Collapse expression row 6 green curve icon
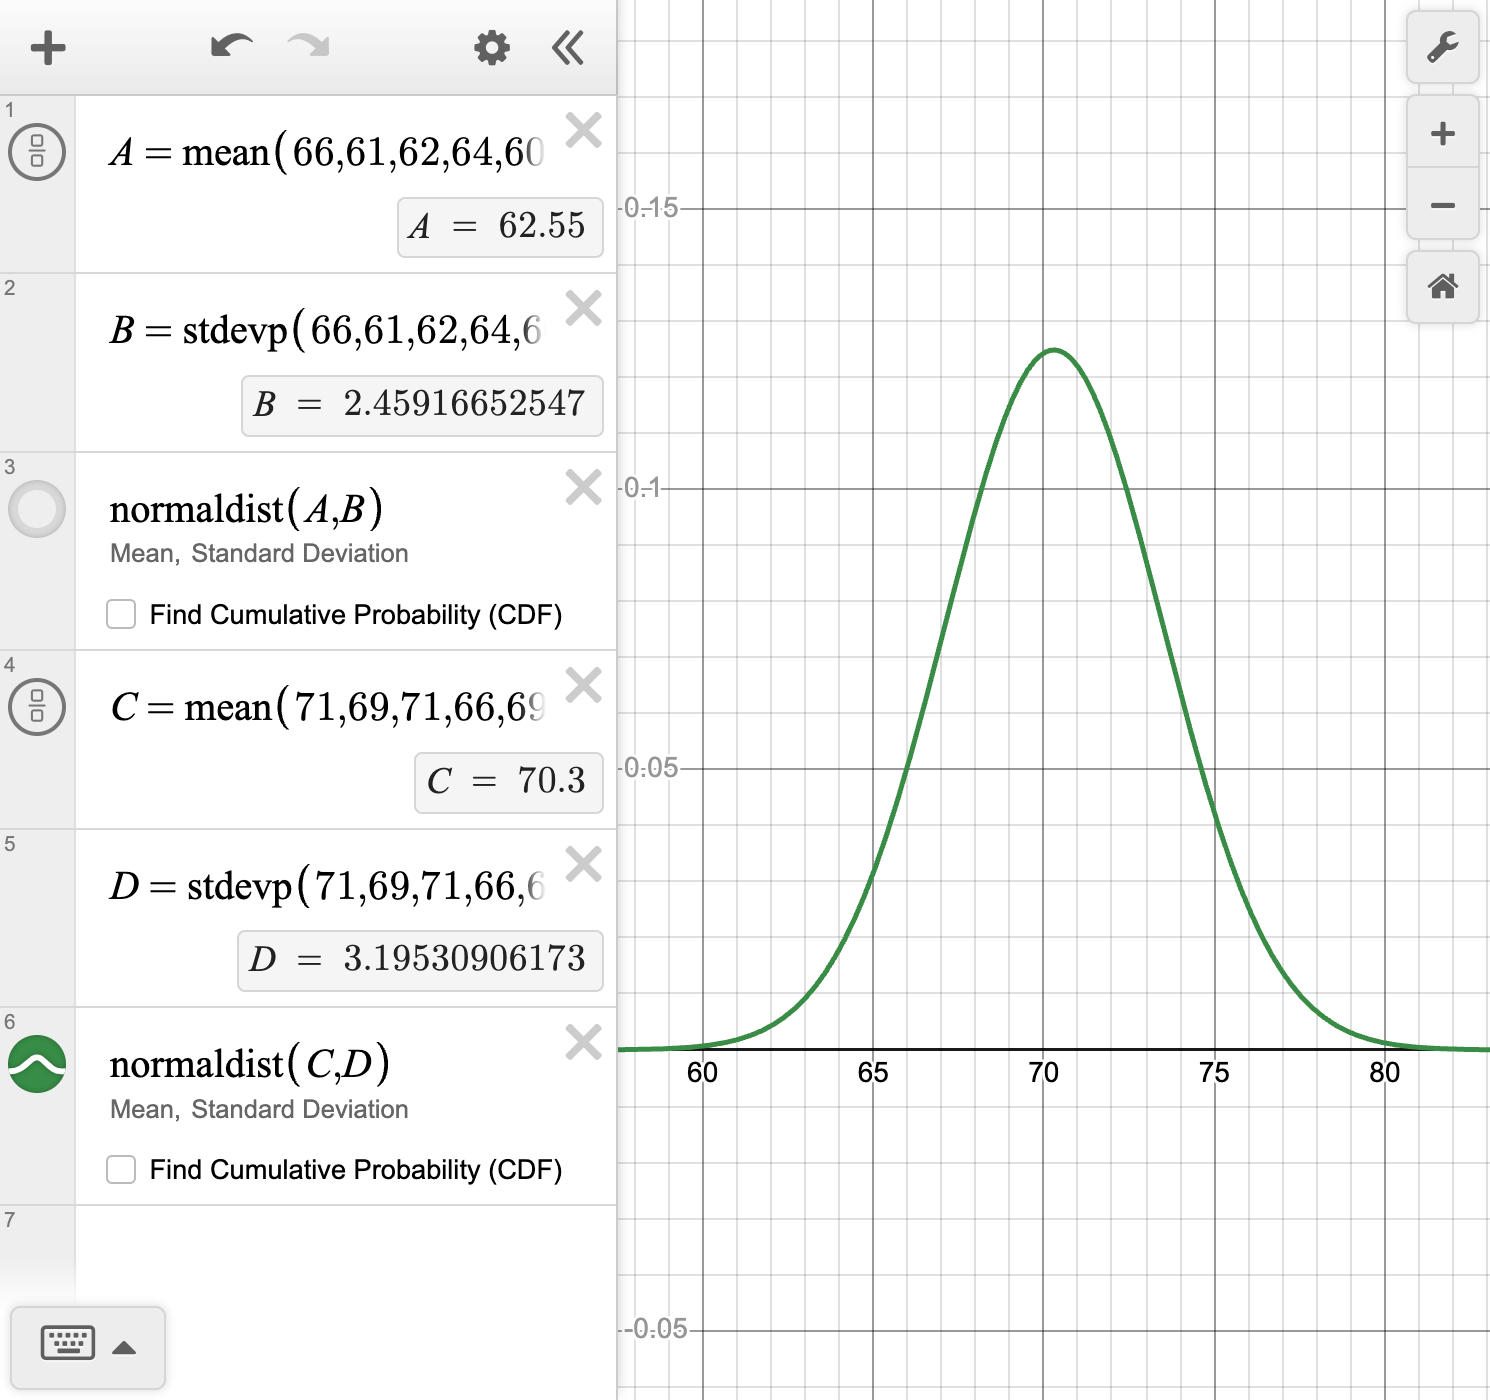Screen dimensions: 1490x1400 (x=37, y=1063)
